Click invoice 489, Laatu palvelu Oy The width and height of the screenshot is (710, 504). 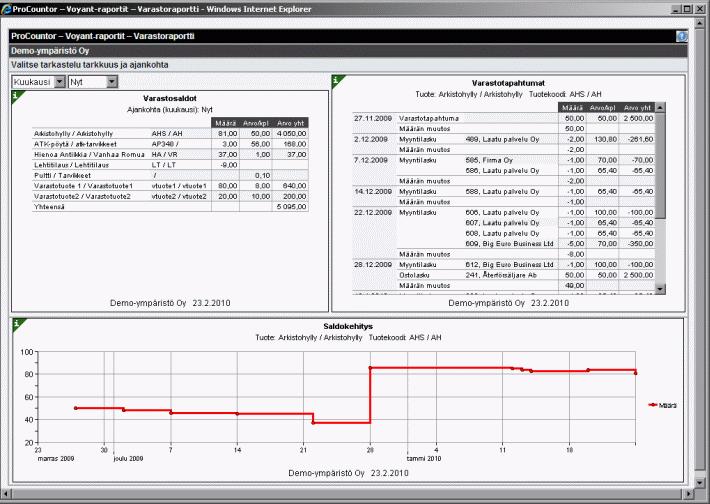(x=502, y=139)
